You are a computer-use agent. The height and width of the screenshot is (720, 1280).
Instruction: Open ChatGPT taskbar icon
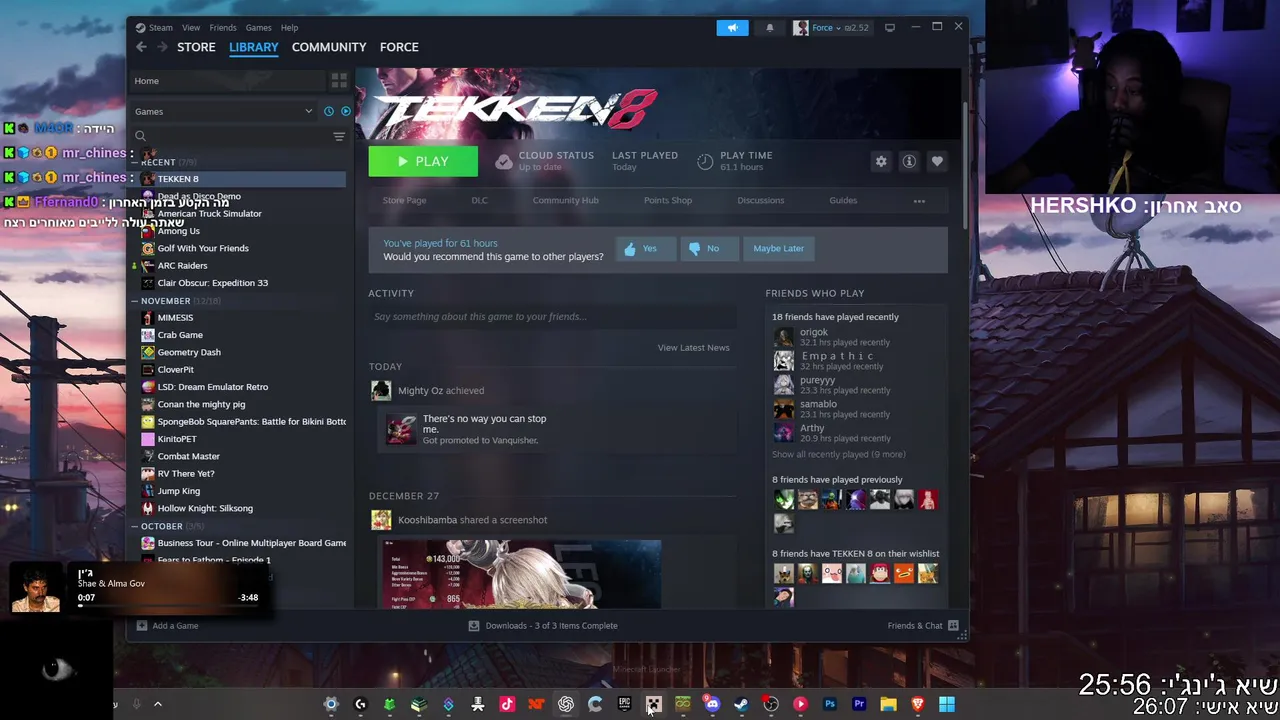coord(566,704)
